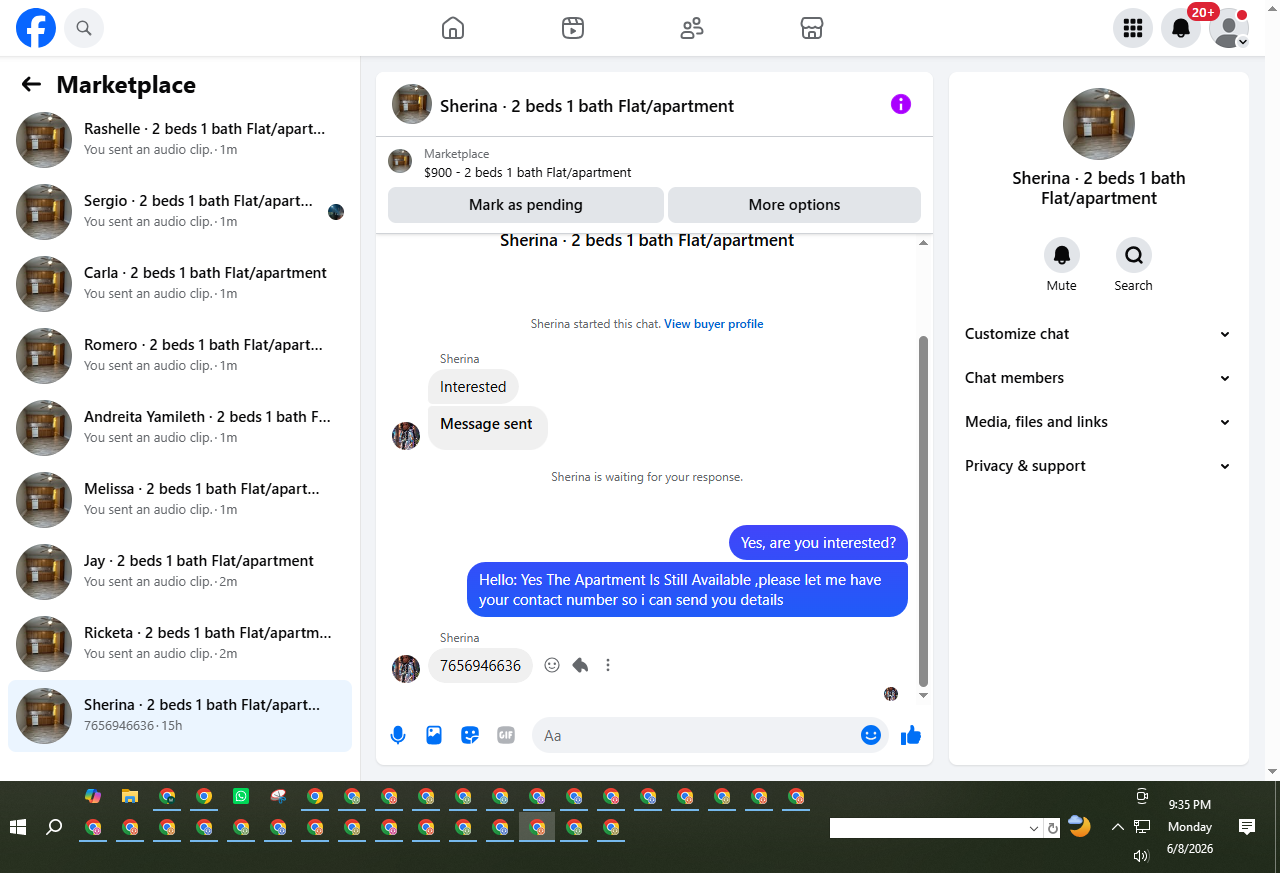This screenshot has width=1280, height=873.
Task: Click the "Interested" message bubble
Action: tap(473, 387)
